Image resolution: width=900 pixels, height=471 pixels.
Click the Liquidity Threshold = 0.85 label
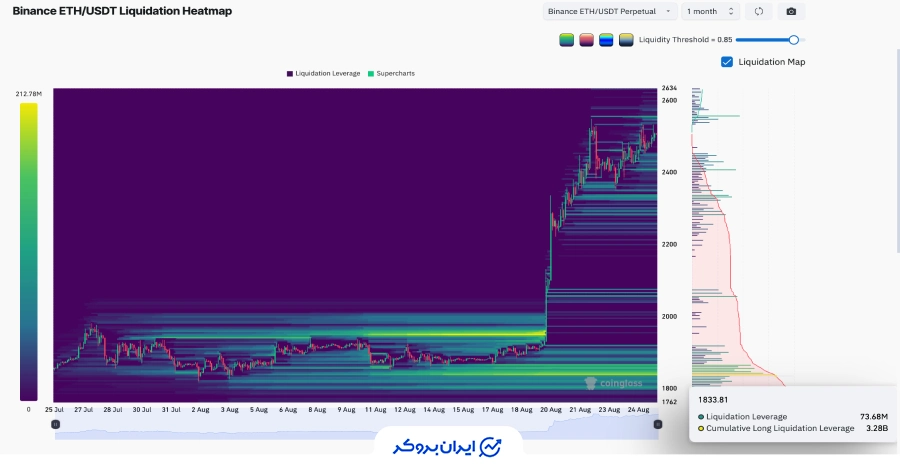(685, 40)
